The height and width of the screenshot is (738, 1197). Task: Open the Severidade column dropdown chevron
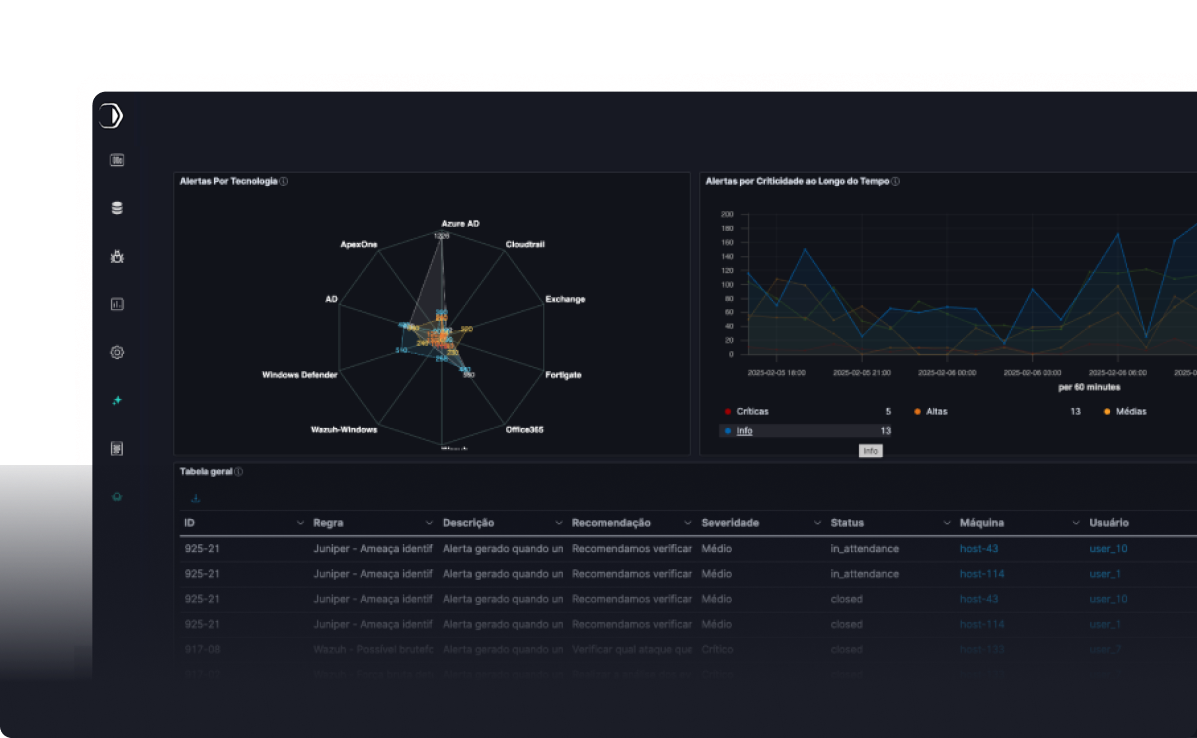click(817, 523)
